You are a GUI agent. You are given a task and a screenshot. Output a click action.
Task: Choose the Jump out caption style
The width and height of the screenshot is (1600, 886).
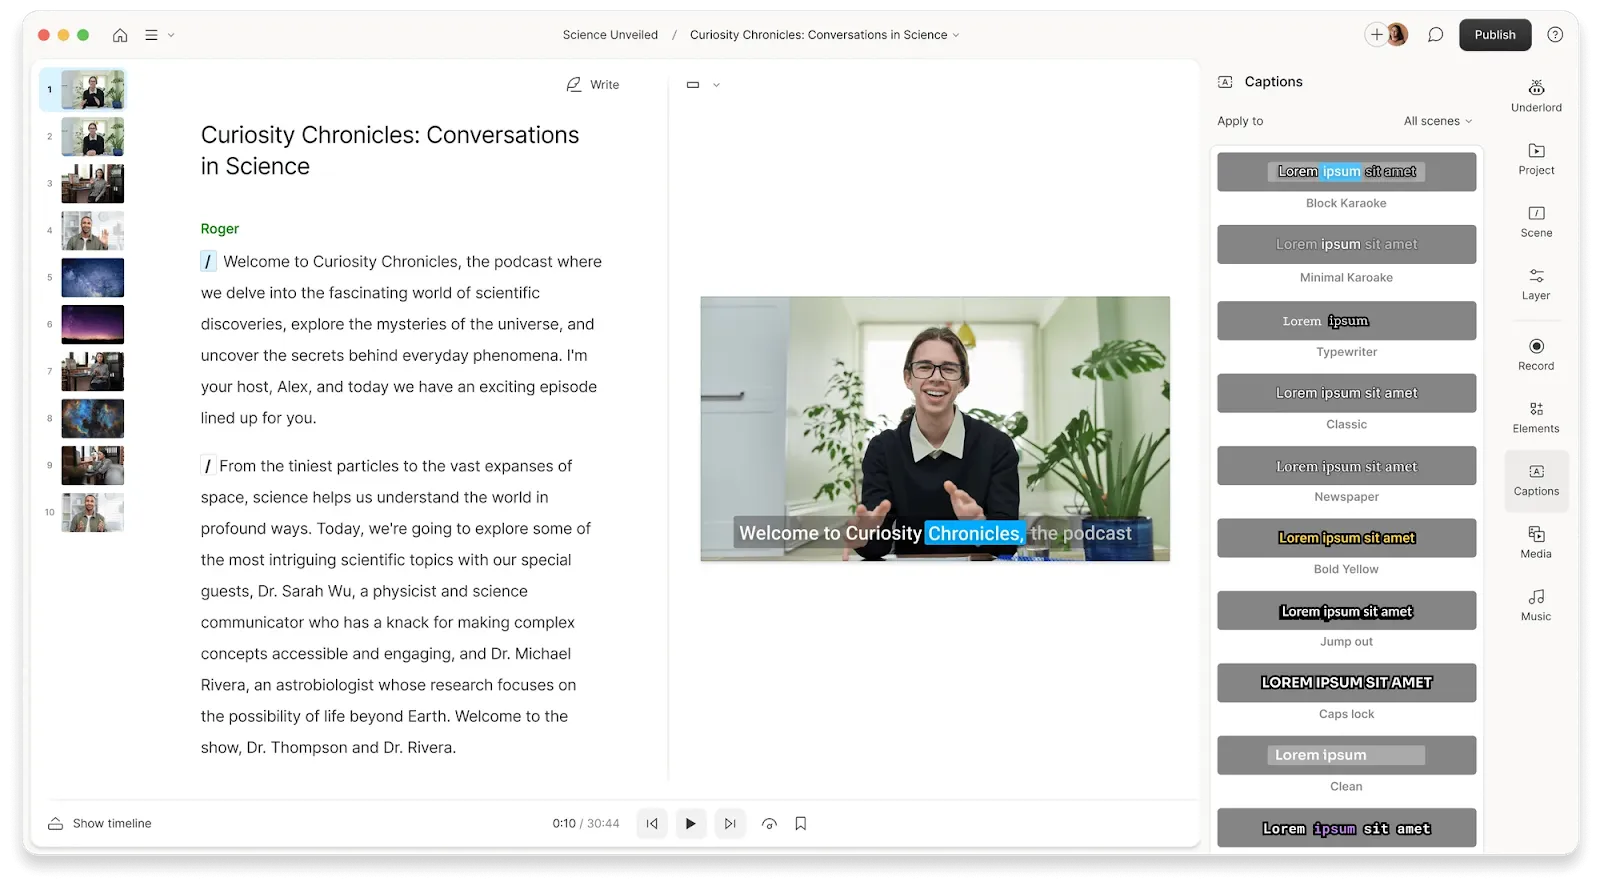click(x=1346, y=611)
